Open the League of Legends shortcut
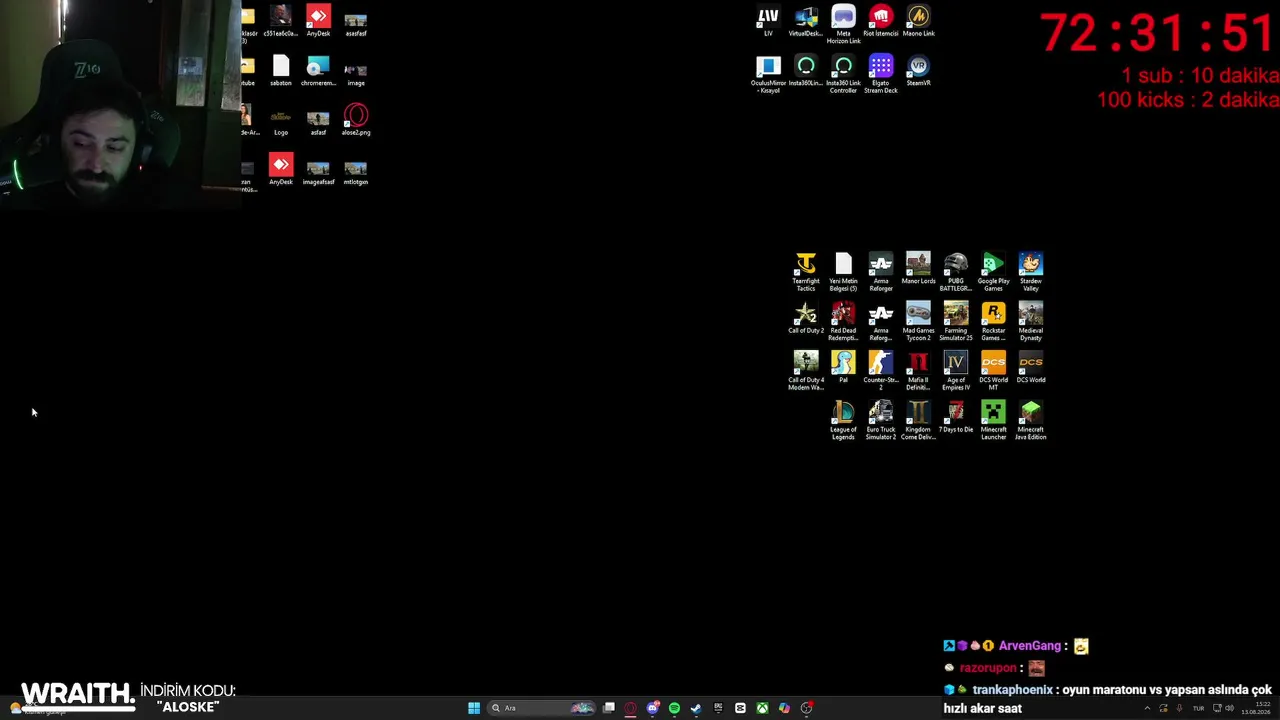 (x=843, y=420)
